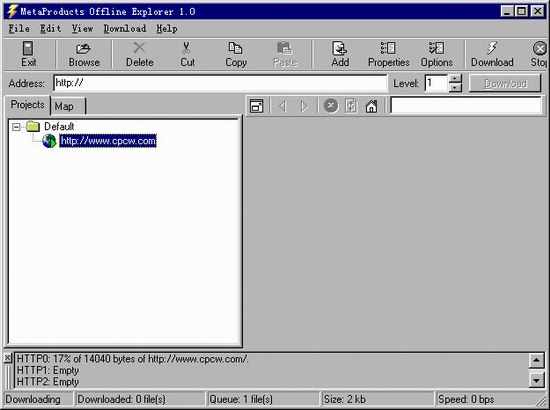Screen dimensions: 550x410
Task: Collapse the Default folder tree node
Action: tap(16, 126)
